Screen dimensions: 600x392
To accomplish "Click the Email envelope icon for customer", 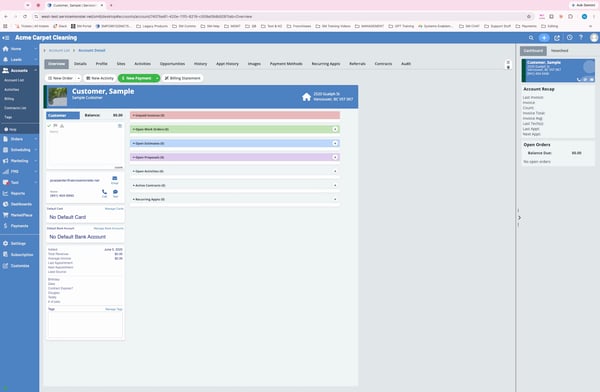I will [x=114, y=178].
